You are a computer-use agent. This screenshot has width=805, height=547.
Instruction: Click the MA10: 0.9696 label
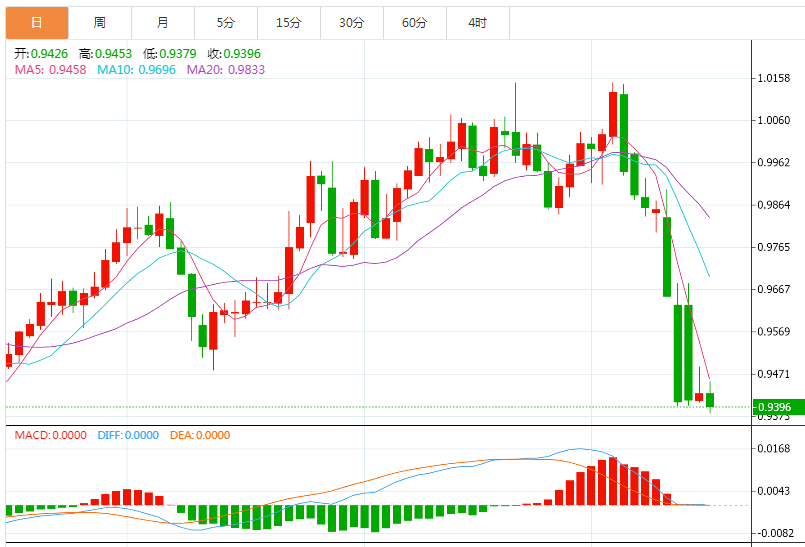(x=137, y=70)
